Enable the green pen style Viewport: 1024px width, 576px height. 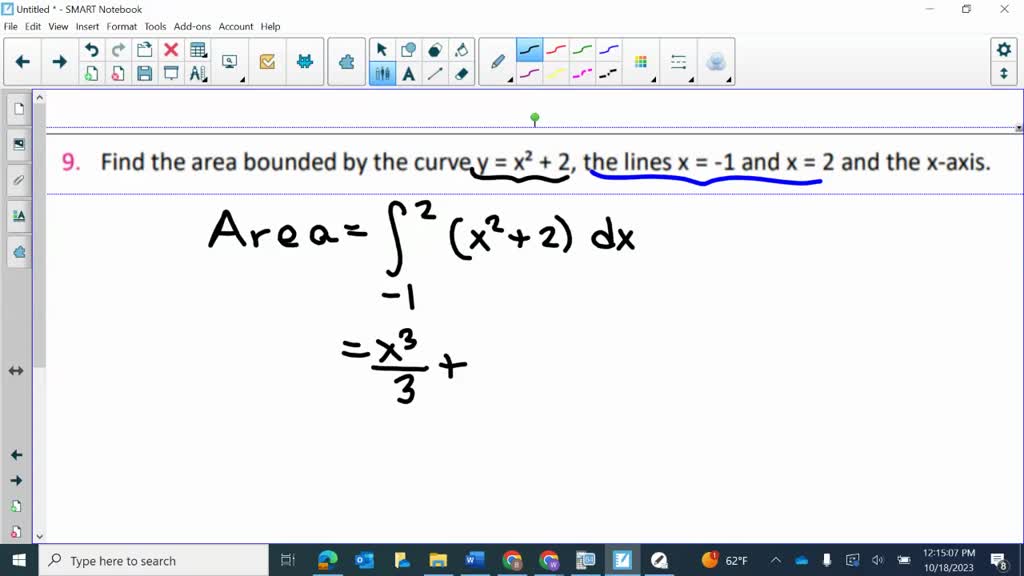582,48
